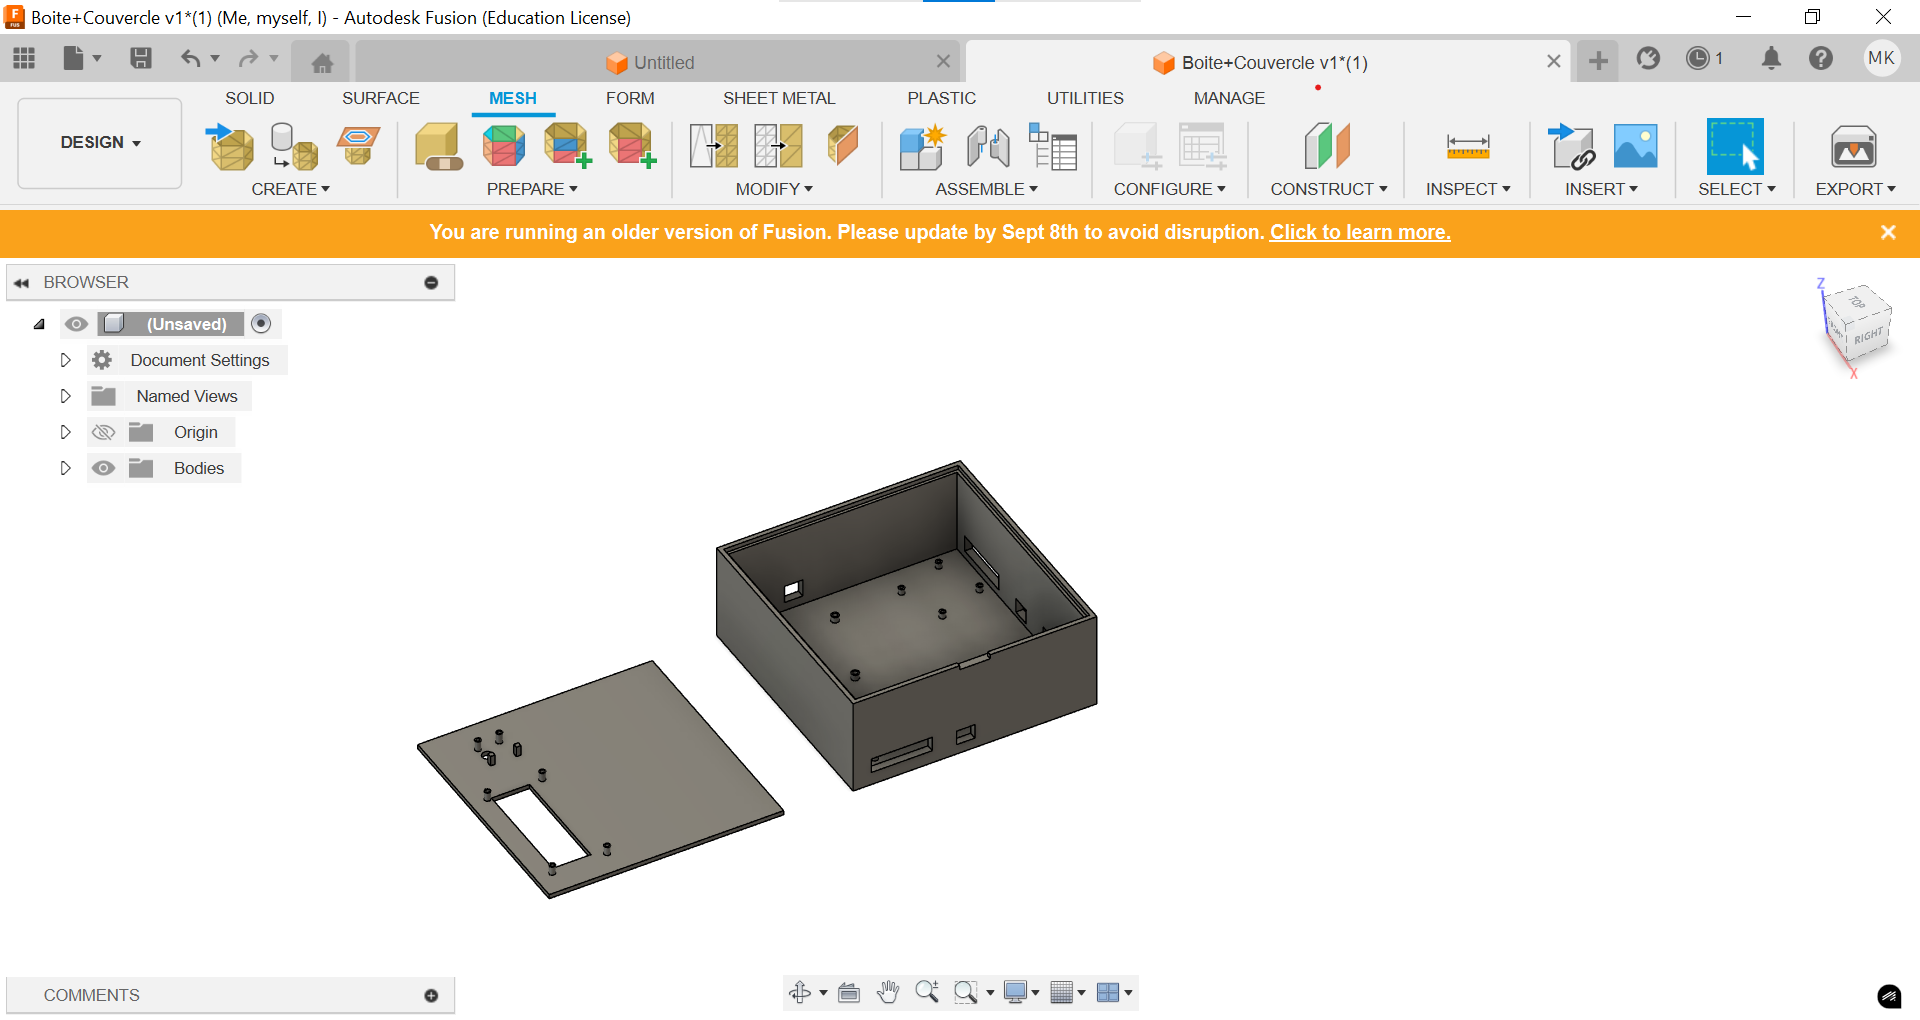Open the MK user account menu
The width and height of the screenshot is (1920, 1020).
[x=1881, y=58]
